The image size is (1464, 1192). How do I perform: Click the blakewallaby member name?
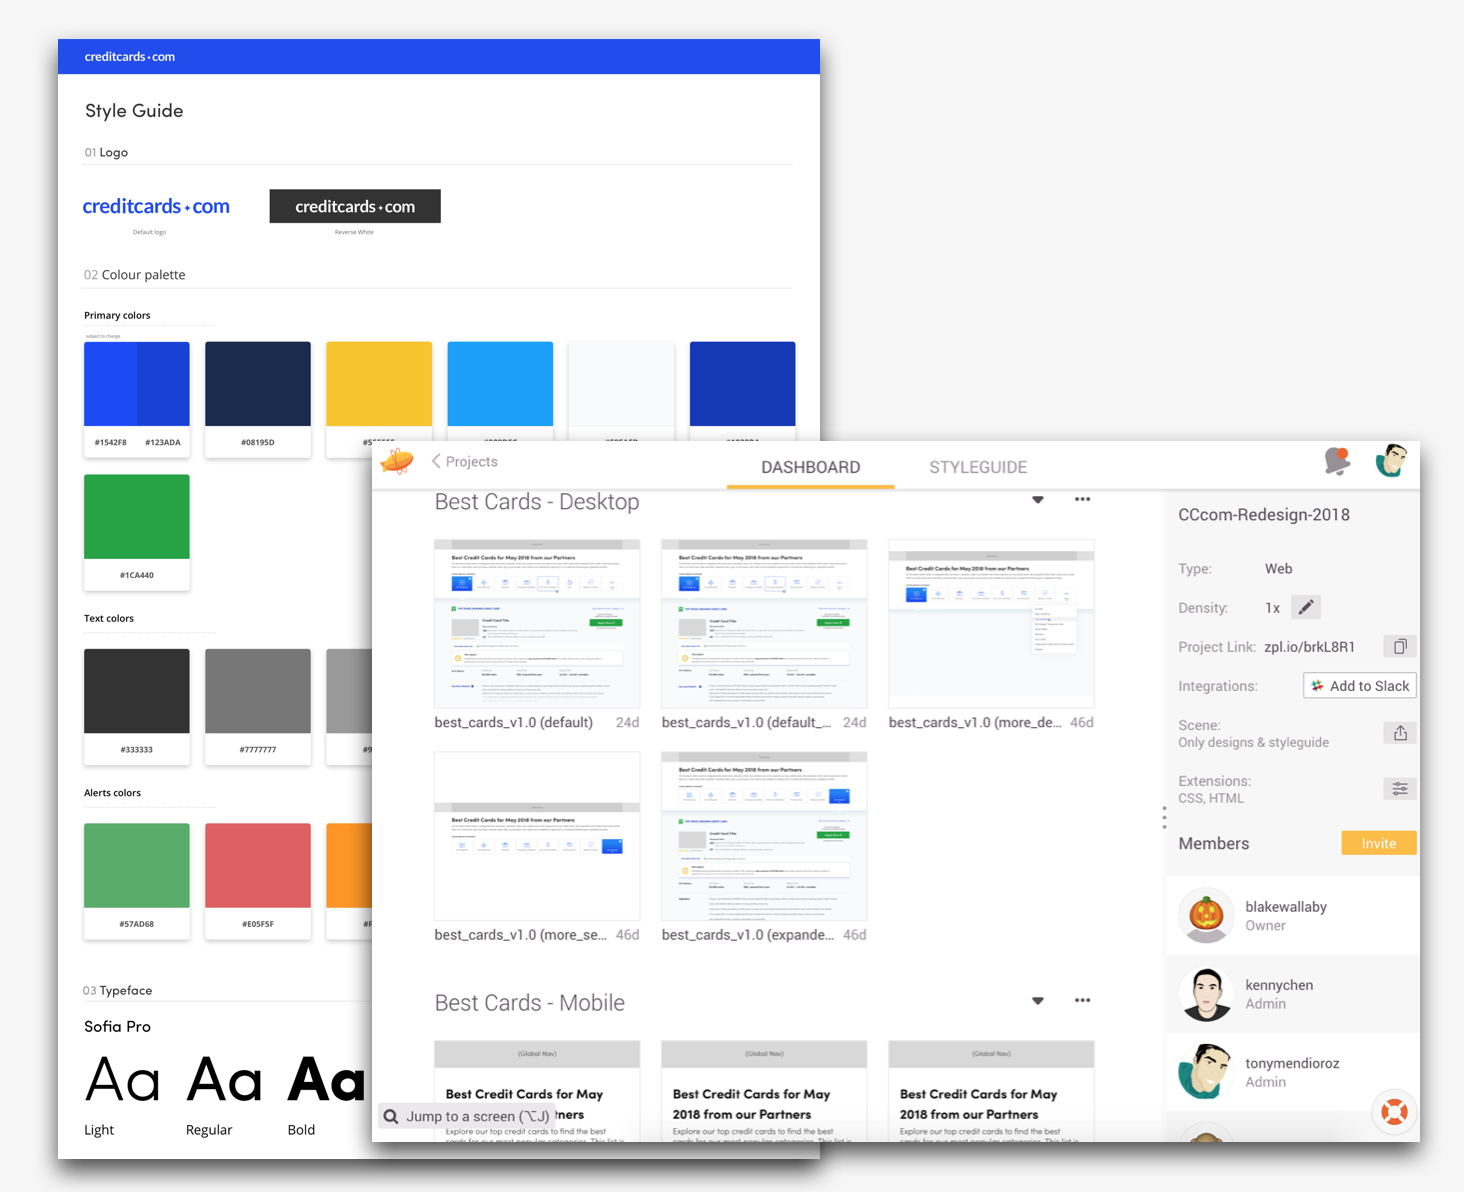1286,907
